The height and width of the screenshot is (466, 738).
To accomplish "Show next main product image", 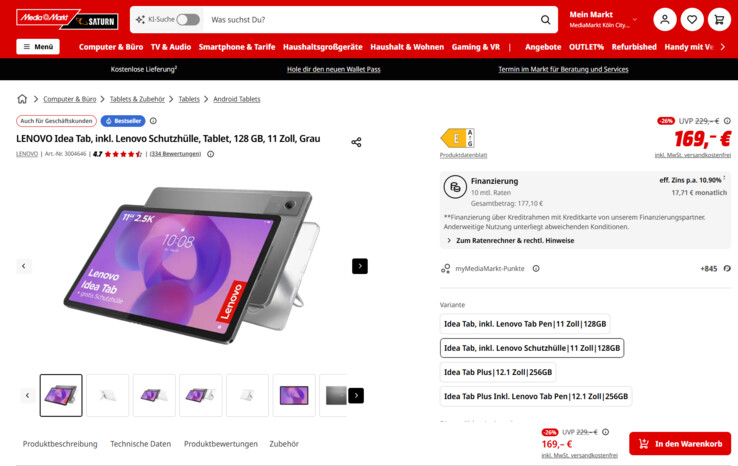I will click(x=360, y=266).
